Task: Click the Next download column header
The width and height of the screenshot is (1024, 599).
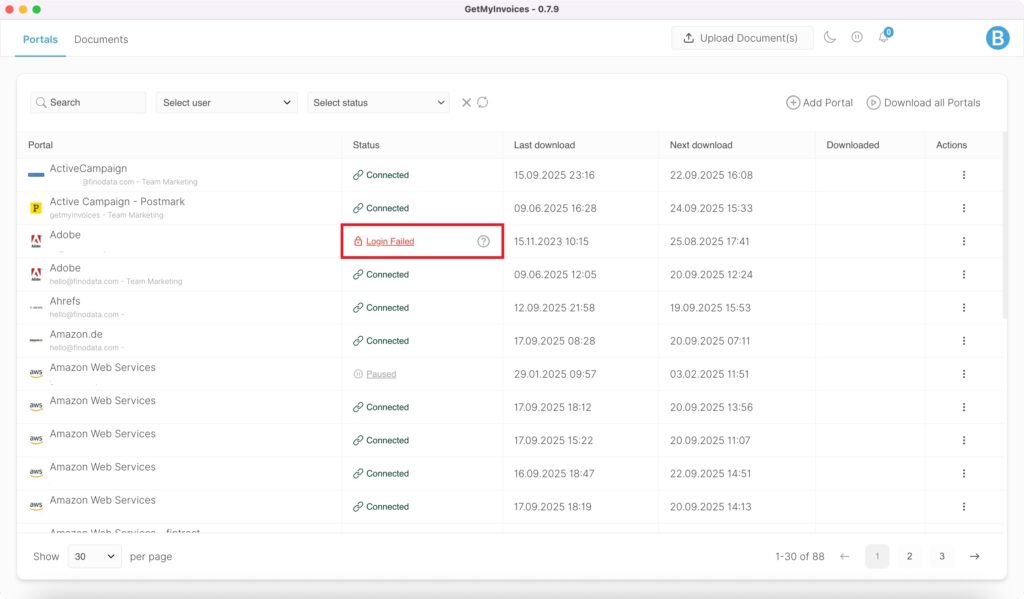Action: (x=701, y=145)
